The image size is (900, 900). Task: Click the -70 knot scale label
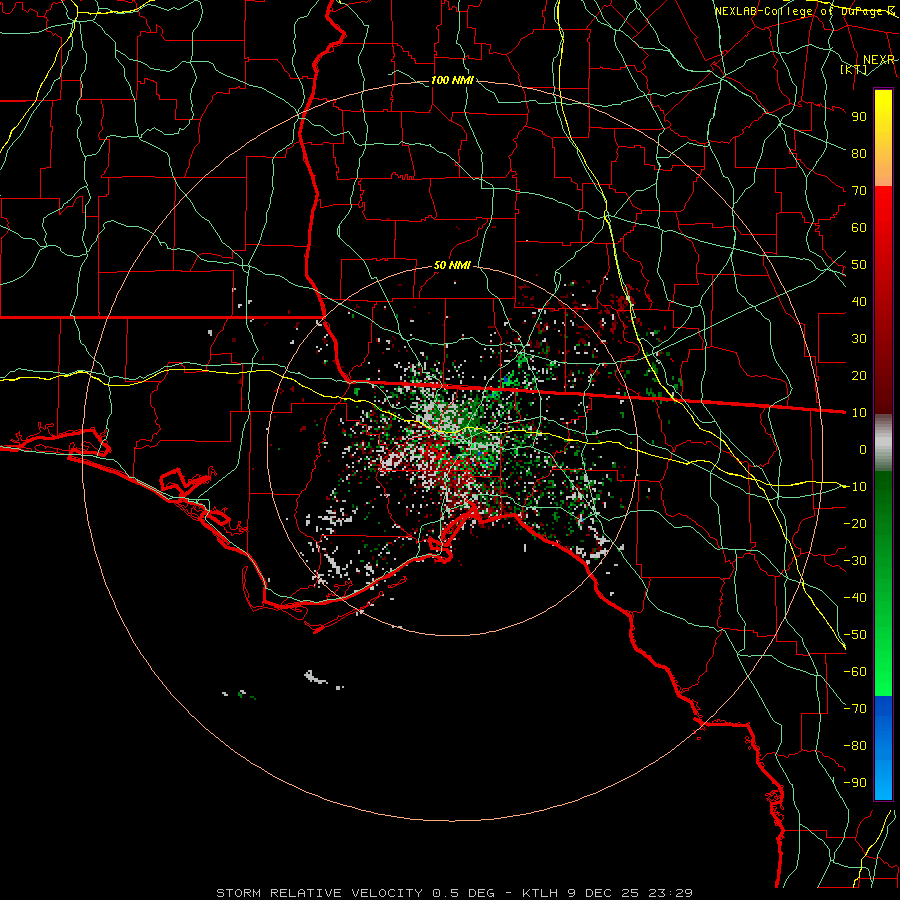point(855,709)
